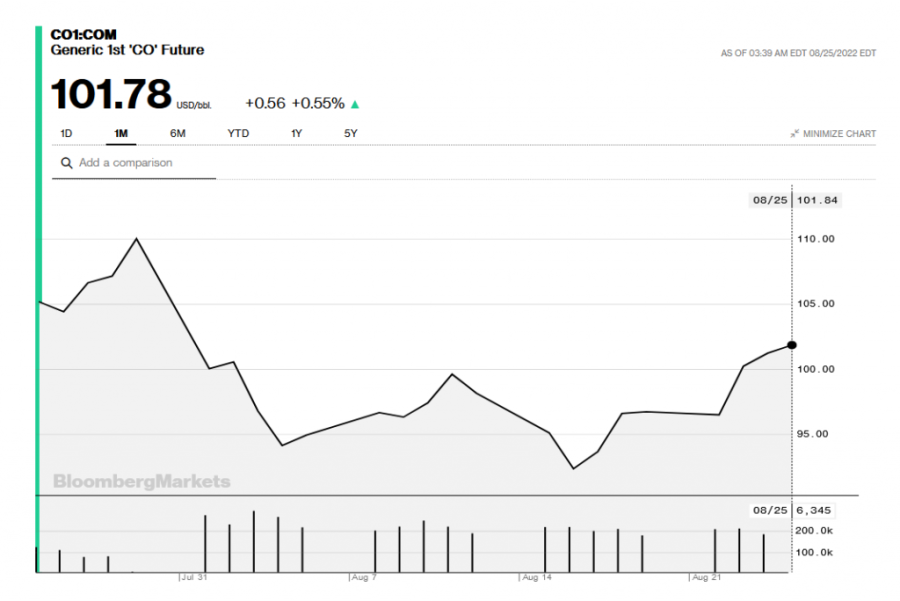This screenshot has height=601, width=900.
Task: Switch to the 1M time range
Action: click(121, 134)
